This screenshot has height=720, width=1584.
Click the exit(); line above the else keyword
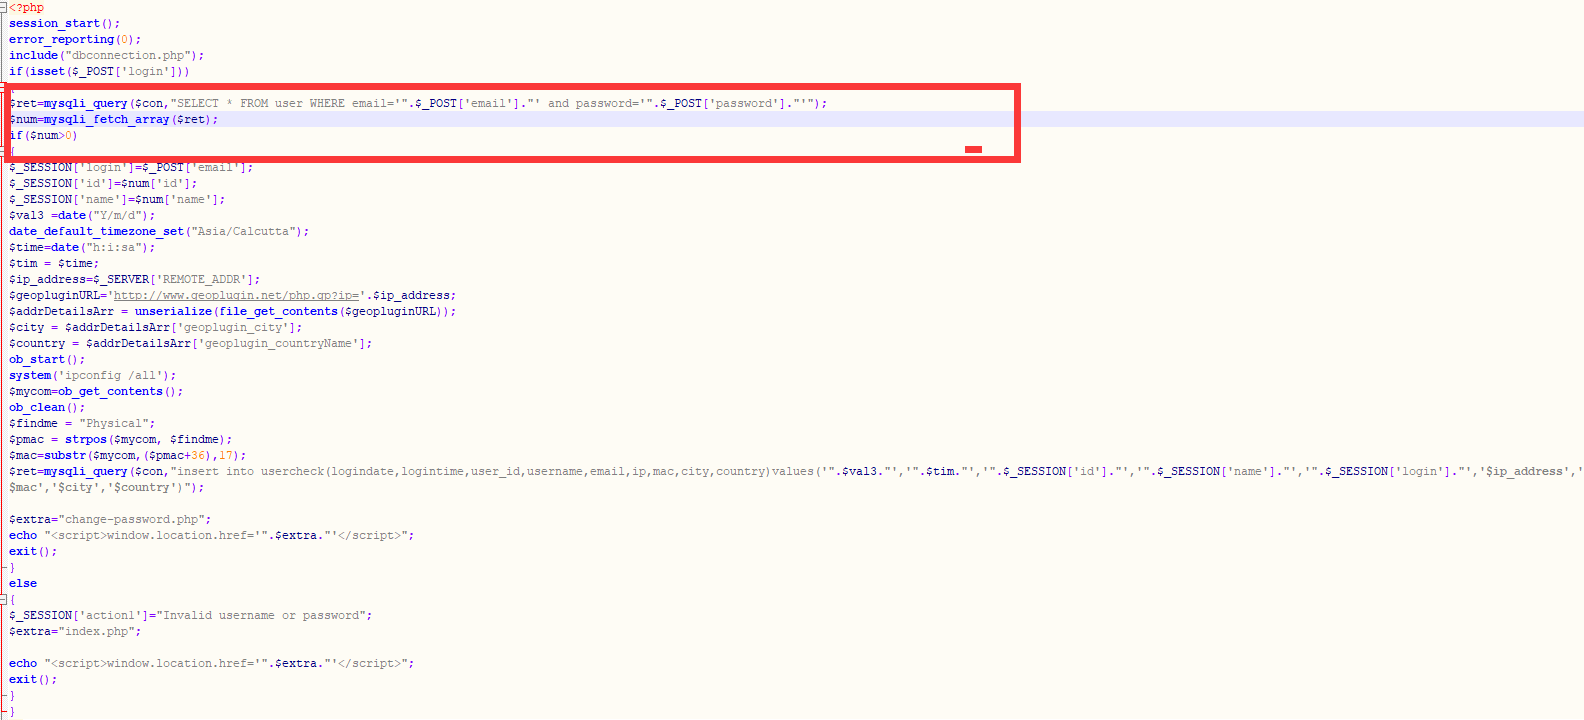33,552
